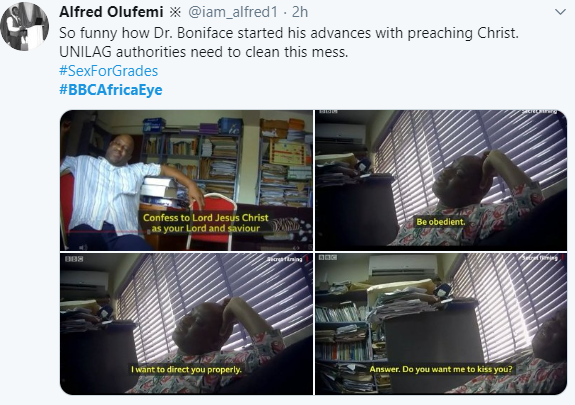This screenshot has width=575, height=405.
Task: Click the ※ symbol beside the name
Action: pos(175,12)
